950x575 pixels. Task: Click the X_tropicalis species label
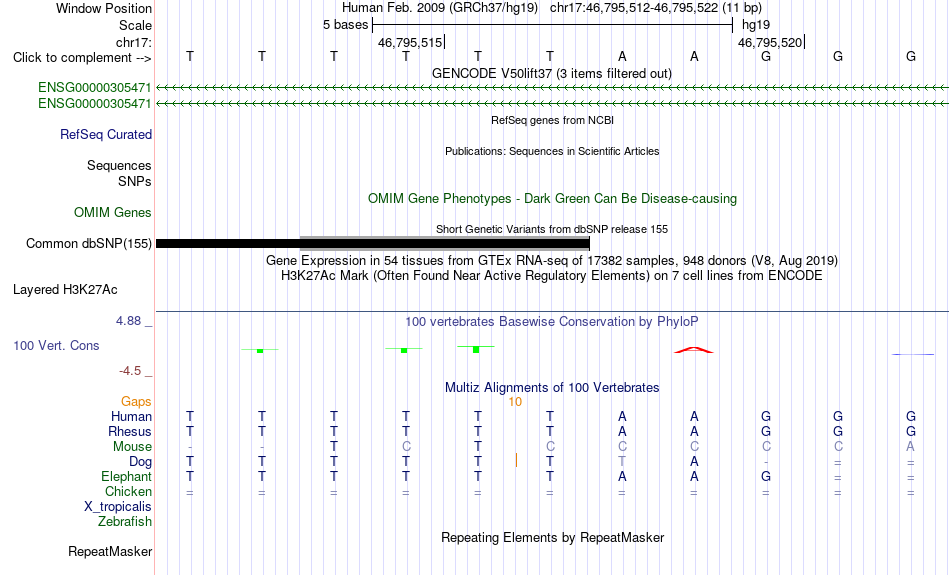coord(118,507)
